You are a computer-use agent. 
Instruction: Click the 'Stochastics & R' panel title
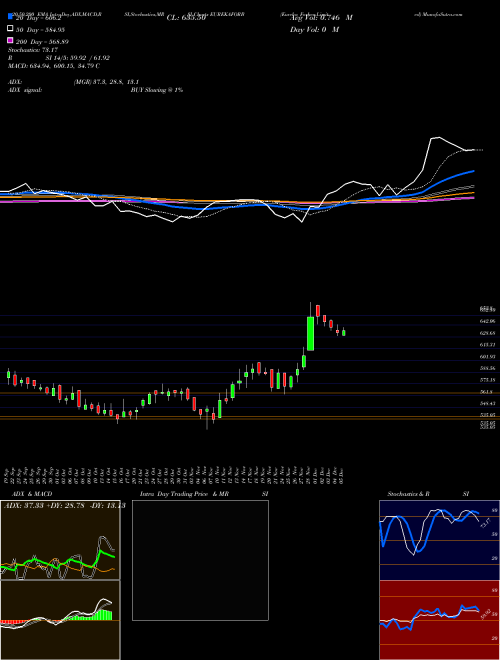(408, 494)
